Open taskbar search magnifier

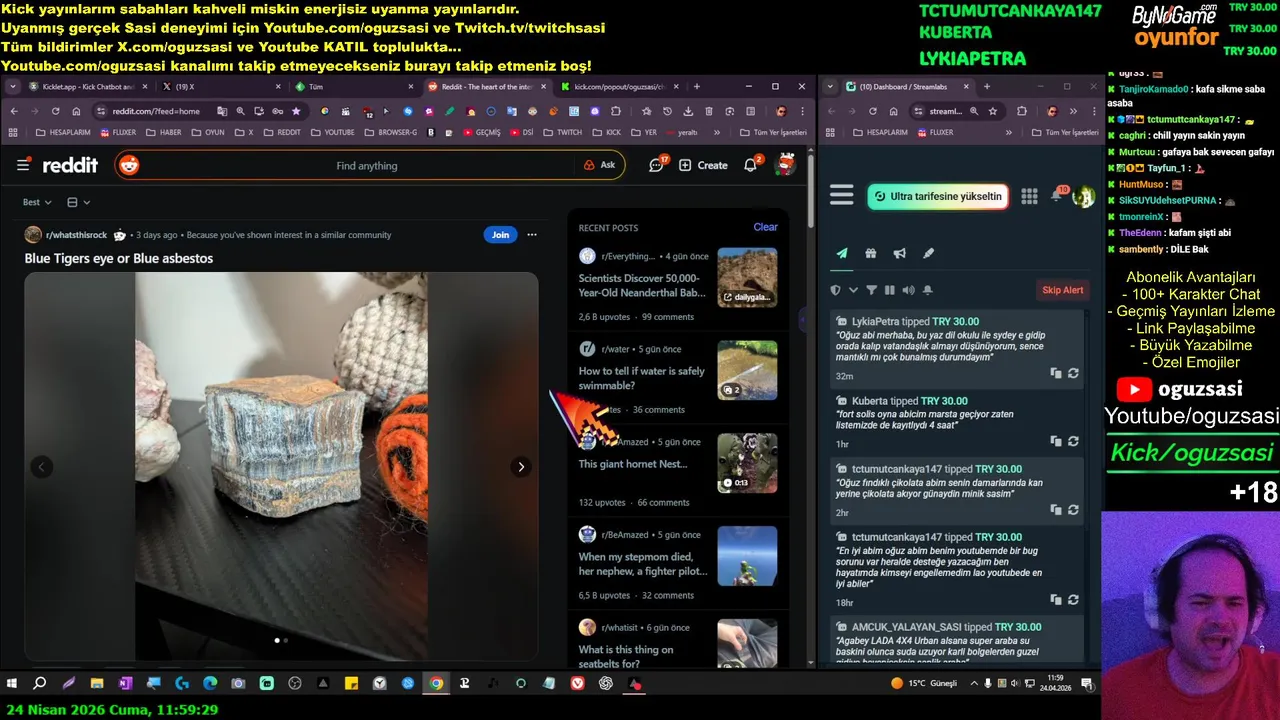point(40,683)
